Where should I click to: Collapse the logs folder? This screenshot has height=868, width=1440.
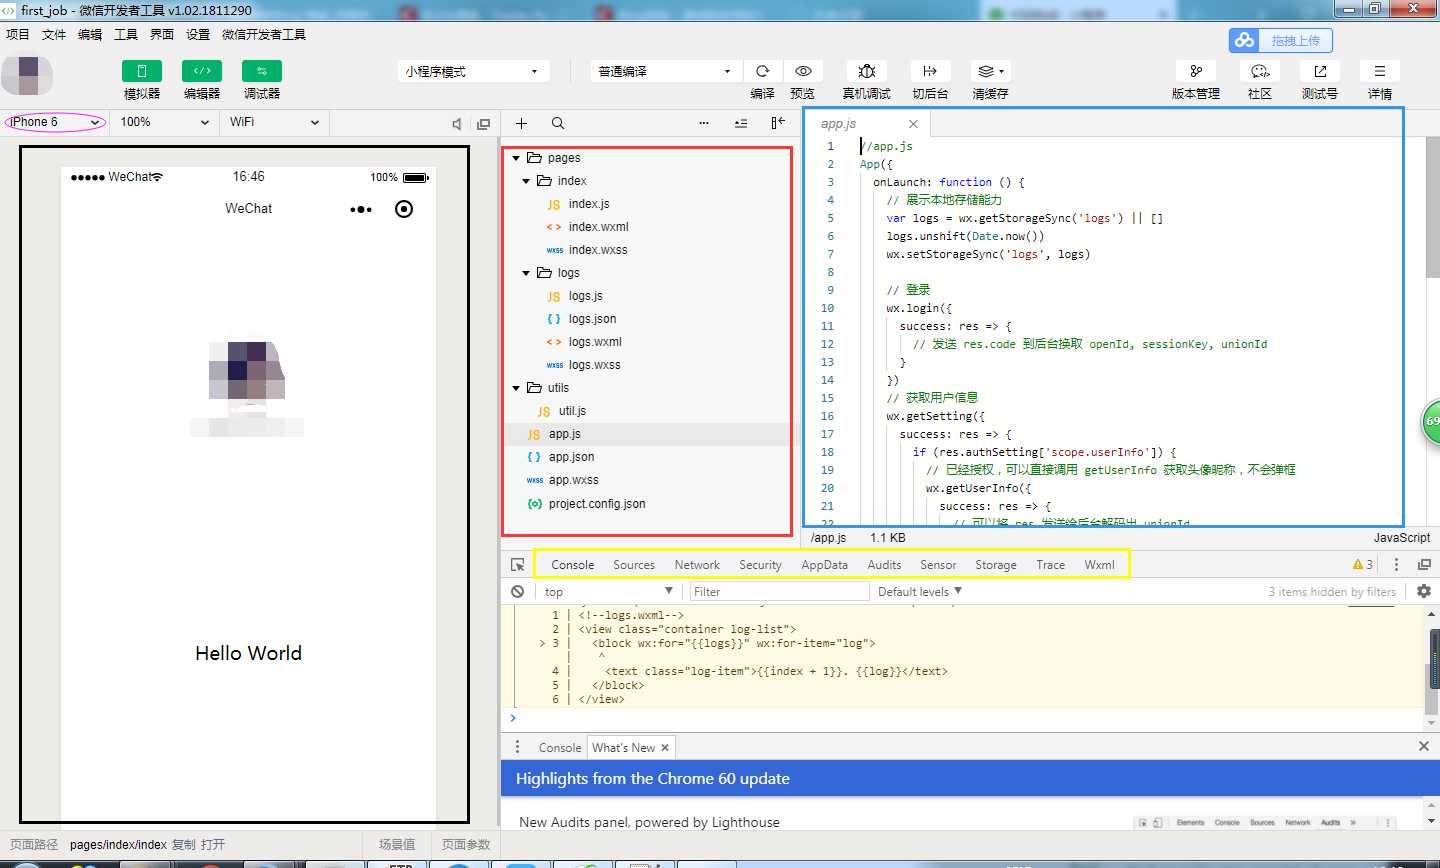click(x=527, y=273)
